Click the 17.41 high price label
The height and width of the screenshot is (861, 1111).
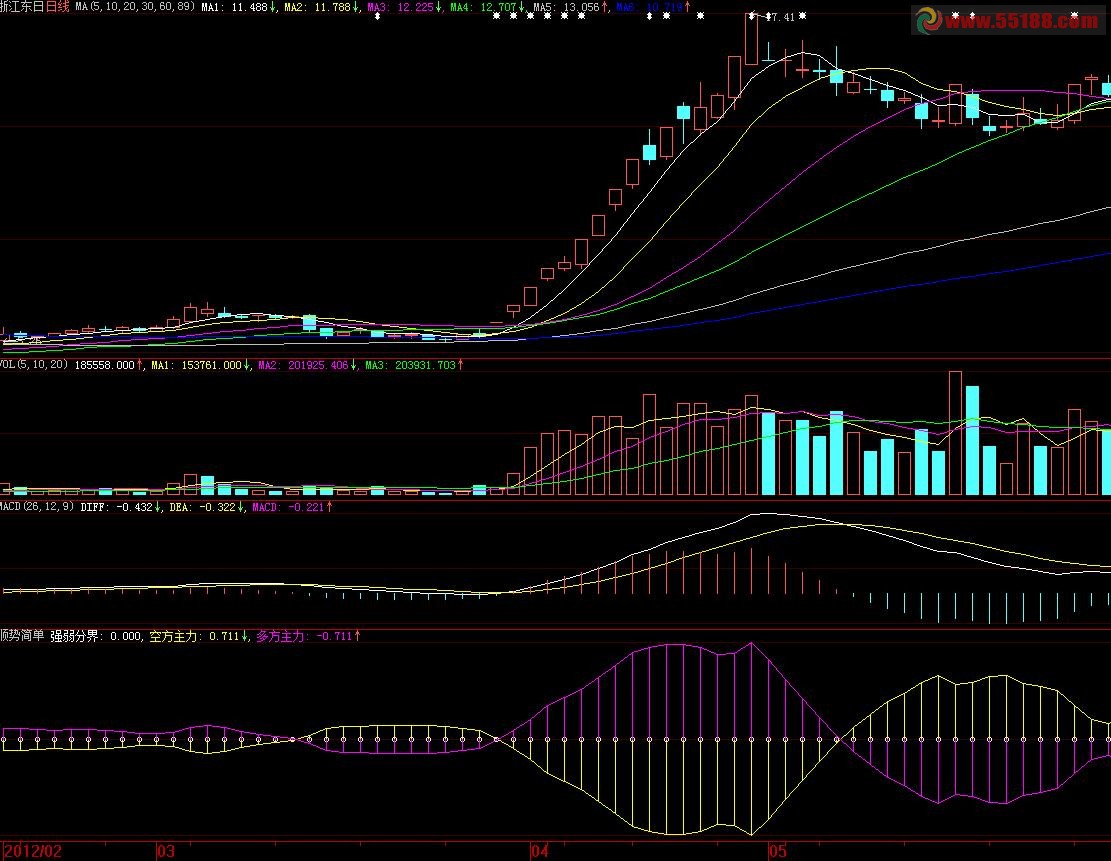(782, 17)
